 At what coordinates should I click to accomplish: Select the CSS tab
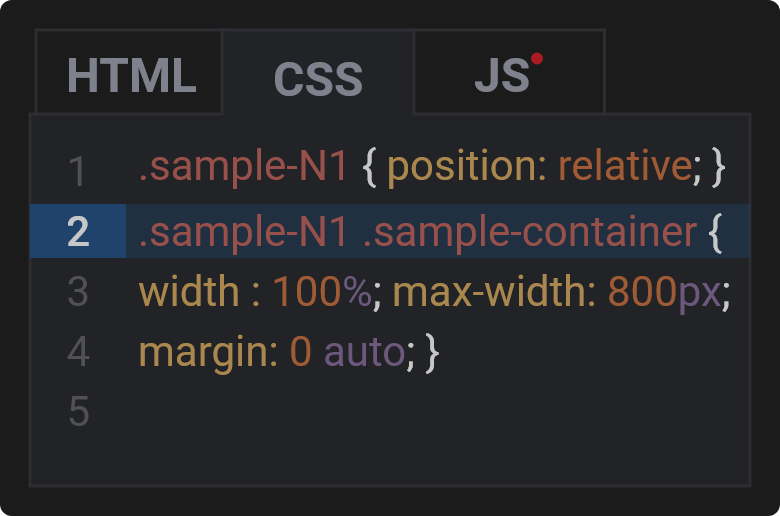(x=318, y=73)
